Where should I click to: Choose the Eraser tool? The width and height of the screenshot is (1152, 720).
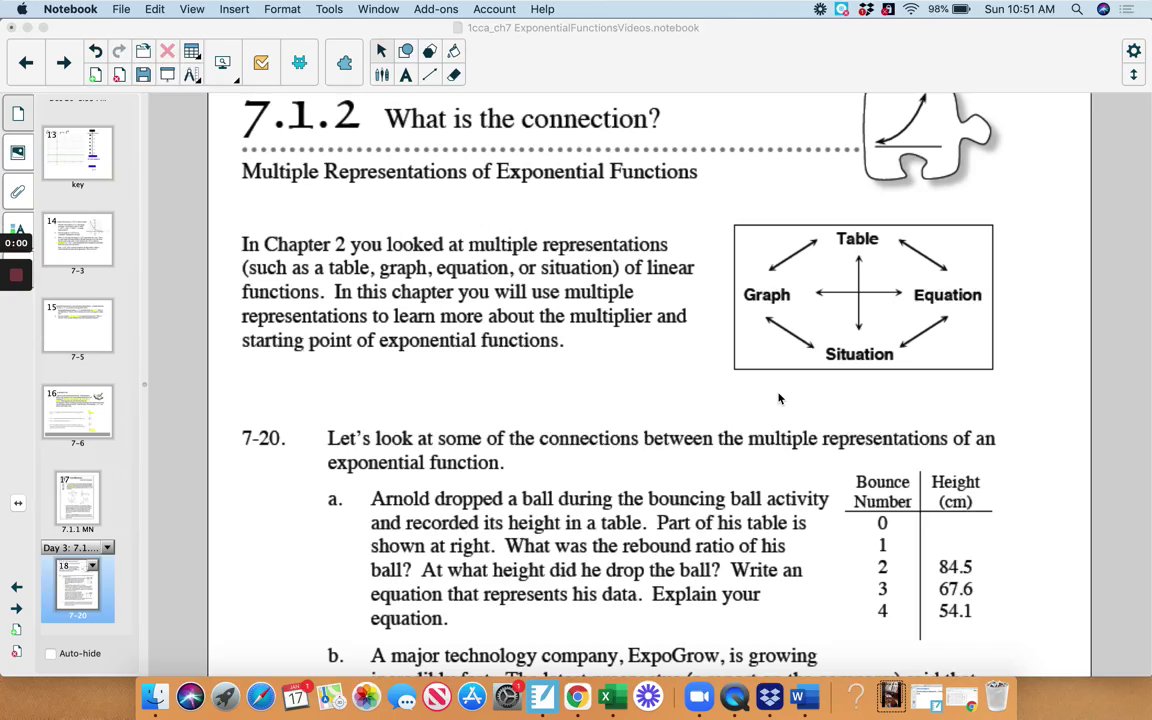coord(454,75)
